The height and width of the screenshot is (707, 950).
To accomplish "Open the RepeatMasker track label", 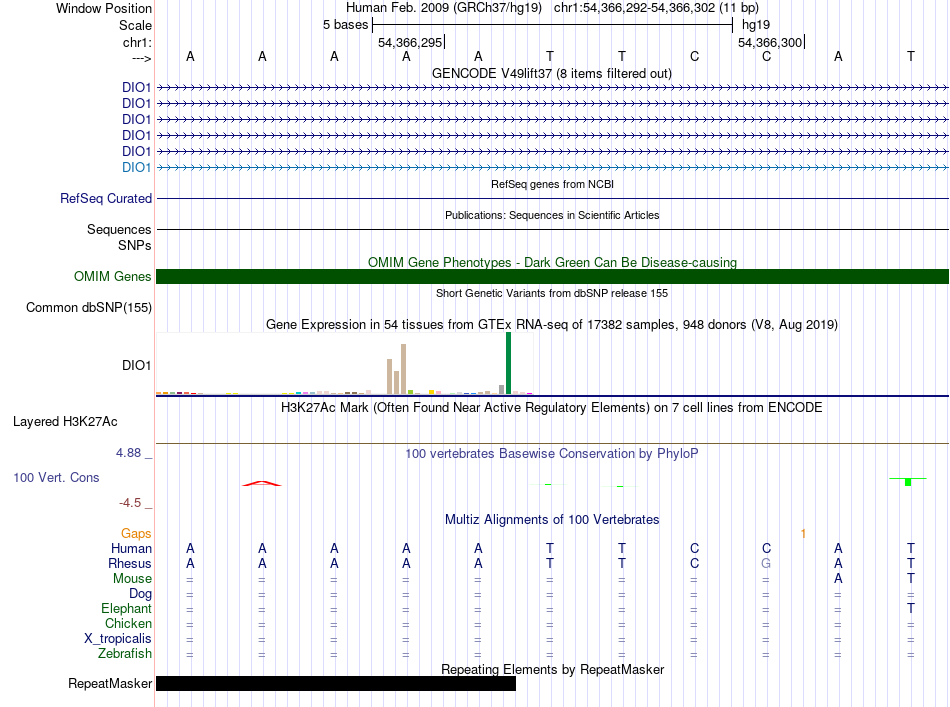I will [x=110, y=683].
